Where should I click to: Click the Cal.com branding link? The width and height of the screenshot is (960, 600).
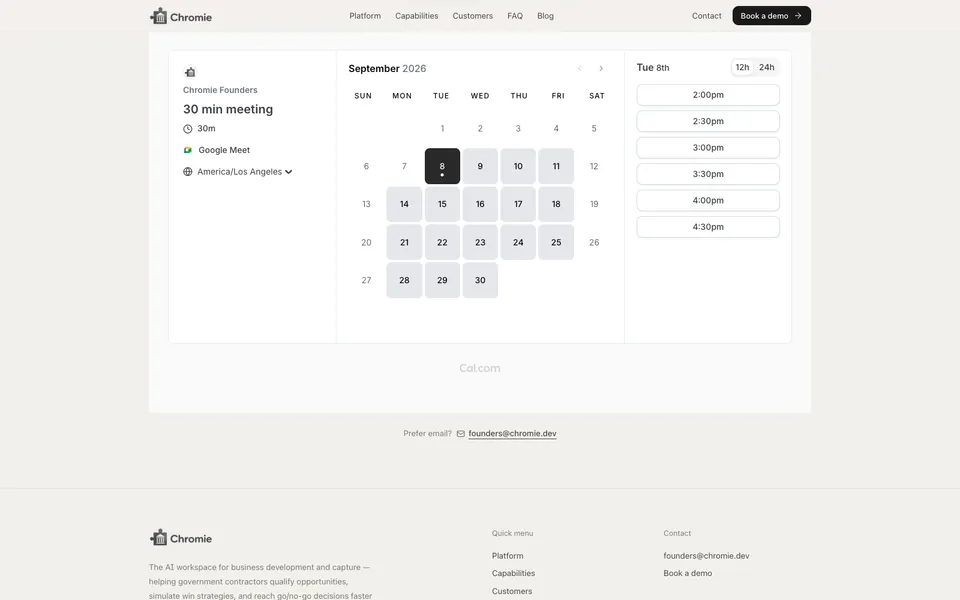[480, 368]
